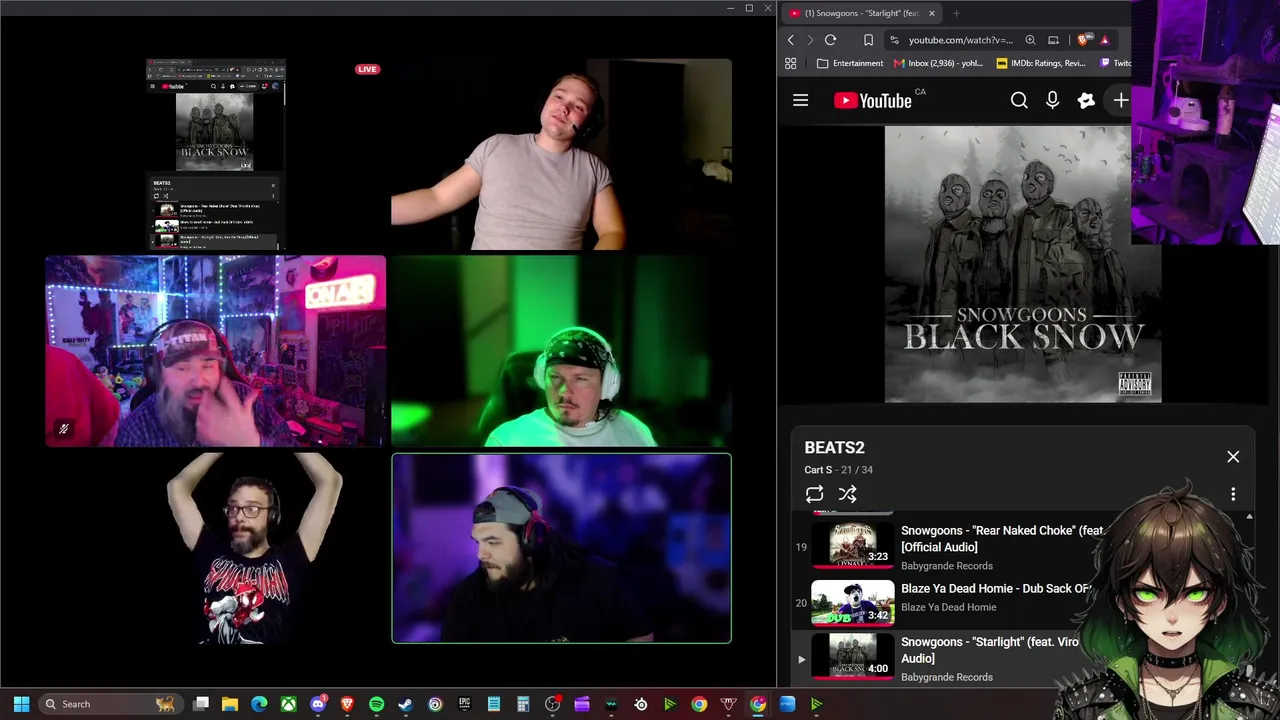Play the Blaze Ya Dead Homie thumbnail
The image size is (1280, 720).
click(x=853, y=602)
